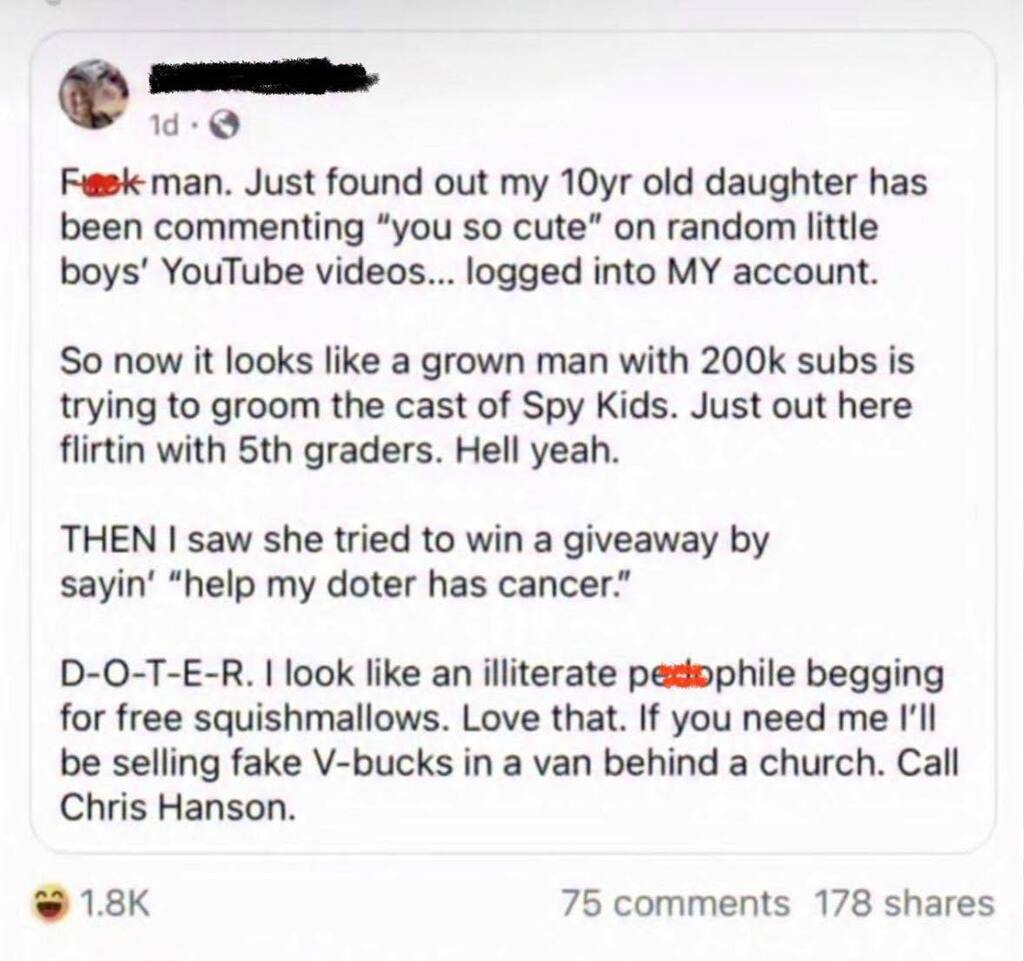This screenshot has height=961, width=1024.
Task: Open the post author's profile picture
Action: point(94,92)
